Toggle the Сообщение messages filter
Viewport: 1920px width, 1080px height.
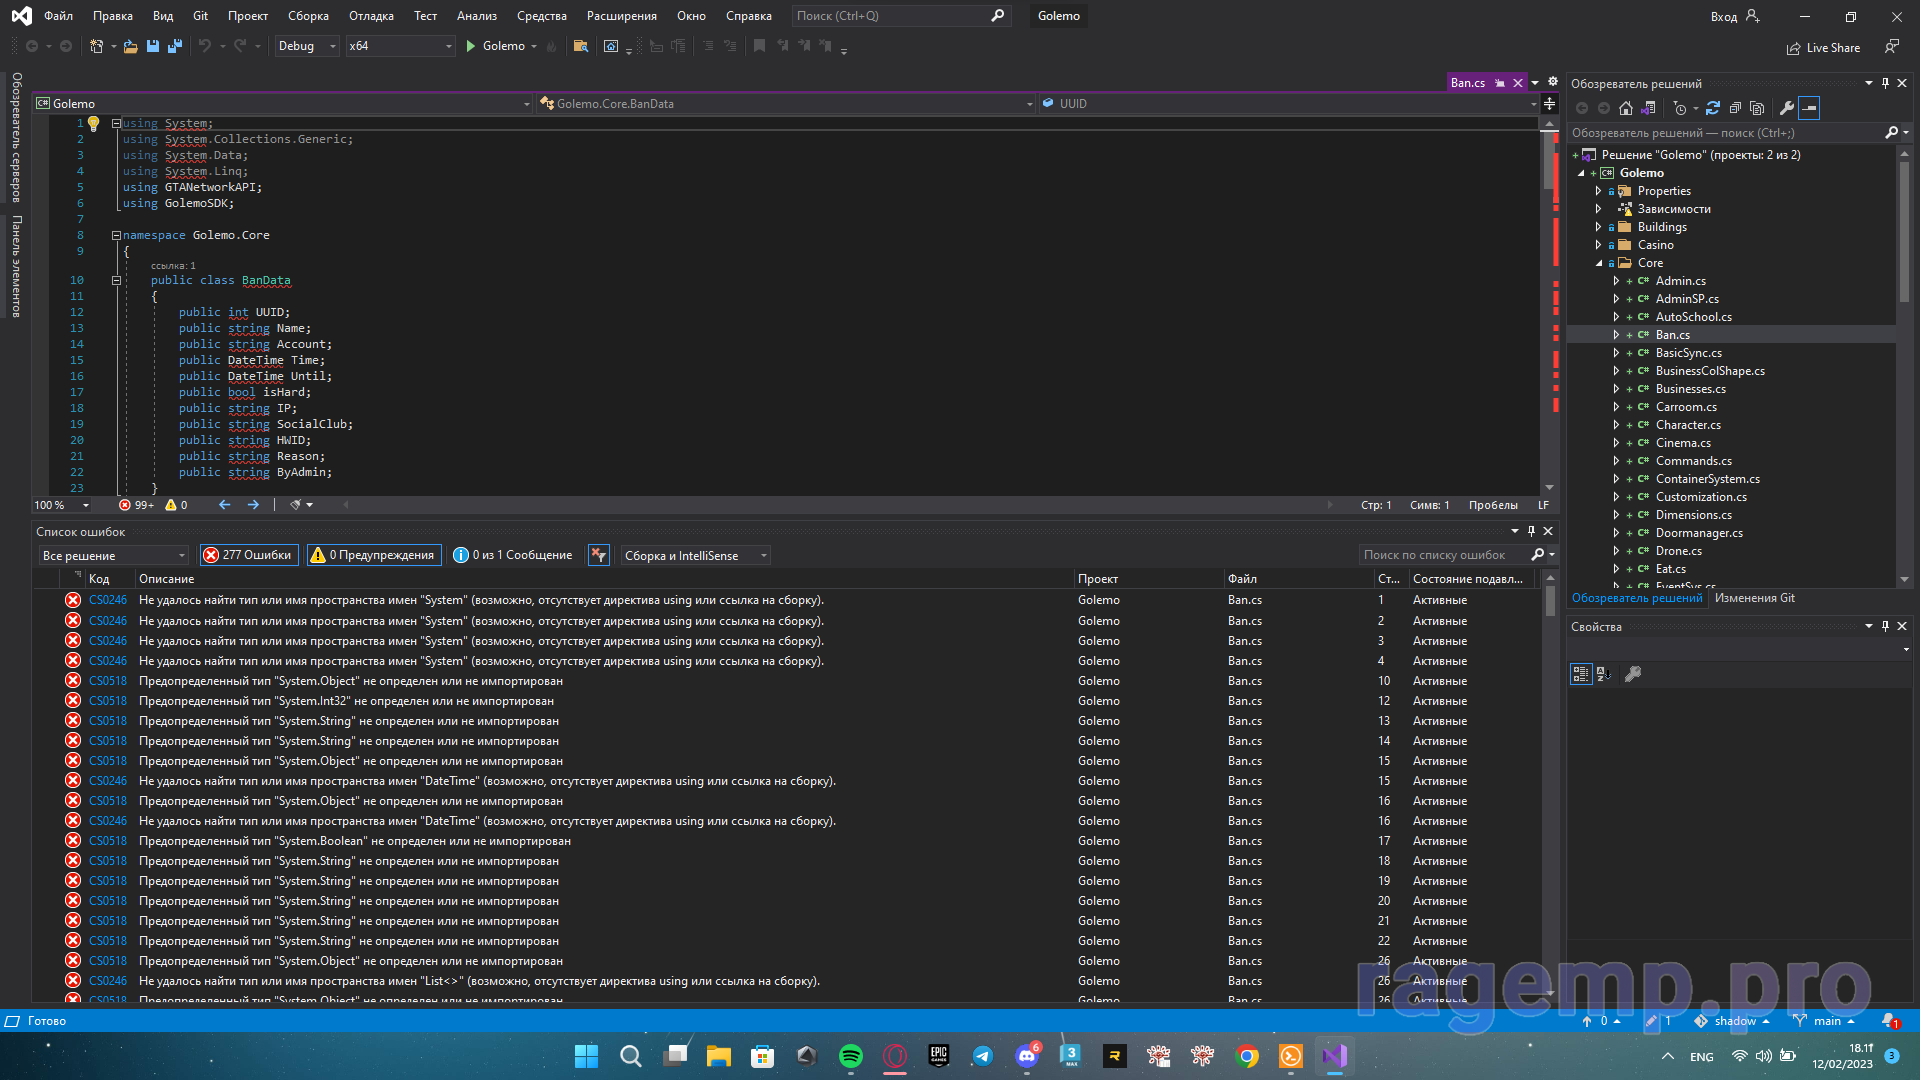click(513, 555)
